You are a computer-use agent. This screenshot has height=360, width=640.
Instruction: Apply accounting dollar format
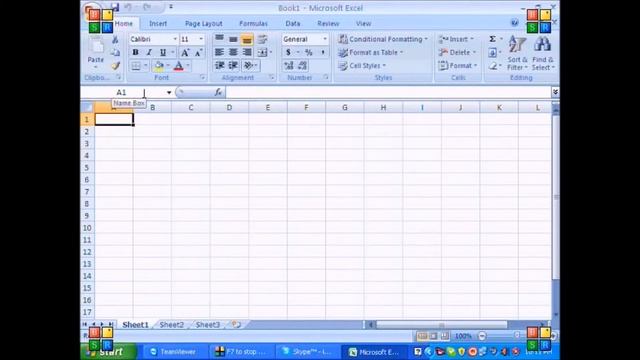288,52
